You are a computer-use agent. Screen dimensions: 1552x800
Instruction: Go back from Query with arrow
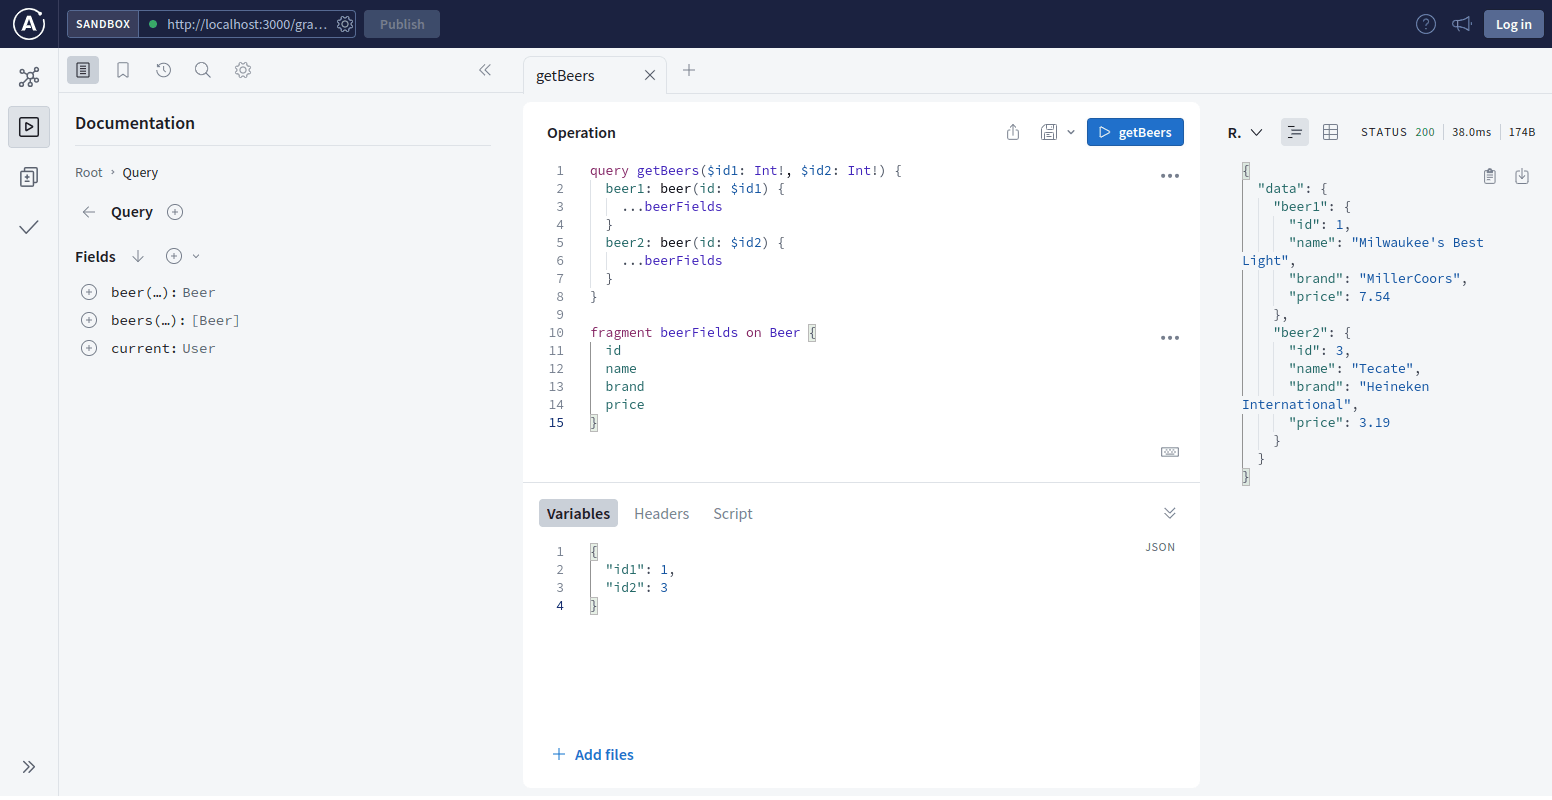point(89,212)
